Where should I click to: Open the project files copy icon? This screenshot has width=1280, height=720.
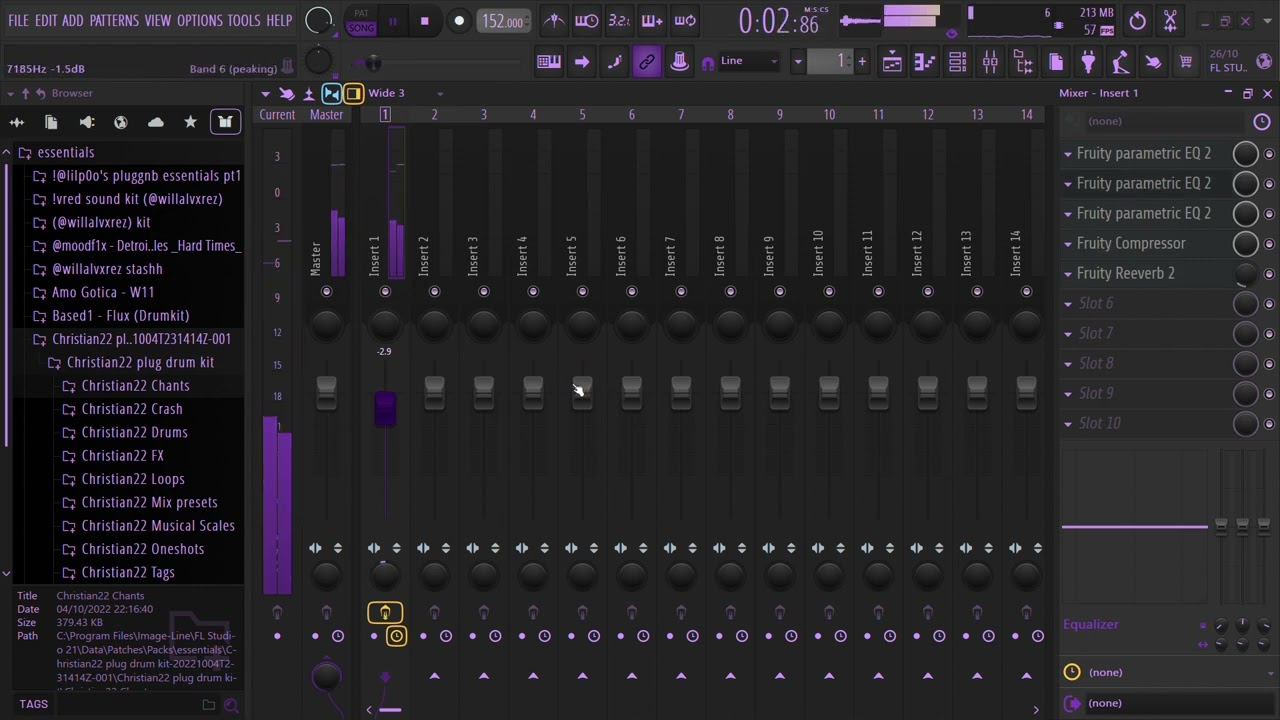pyautogui.click(x=1056, y=62)
